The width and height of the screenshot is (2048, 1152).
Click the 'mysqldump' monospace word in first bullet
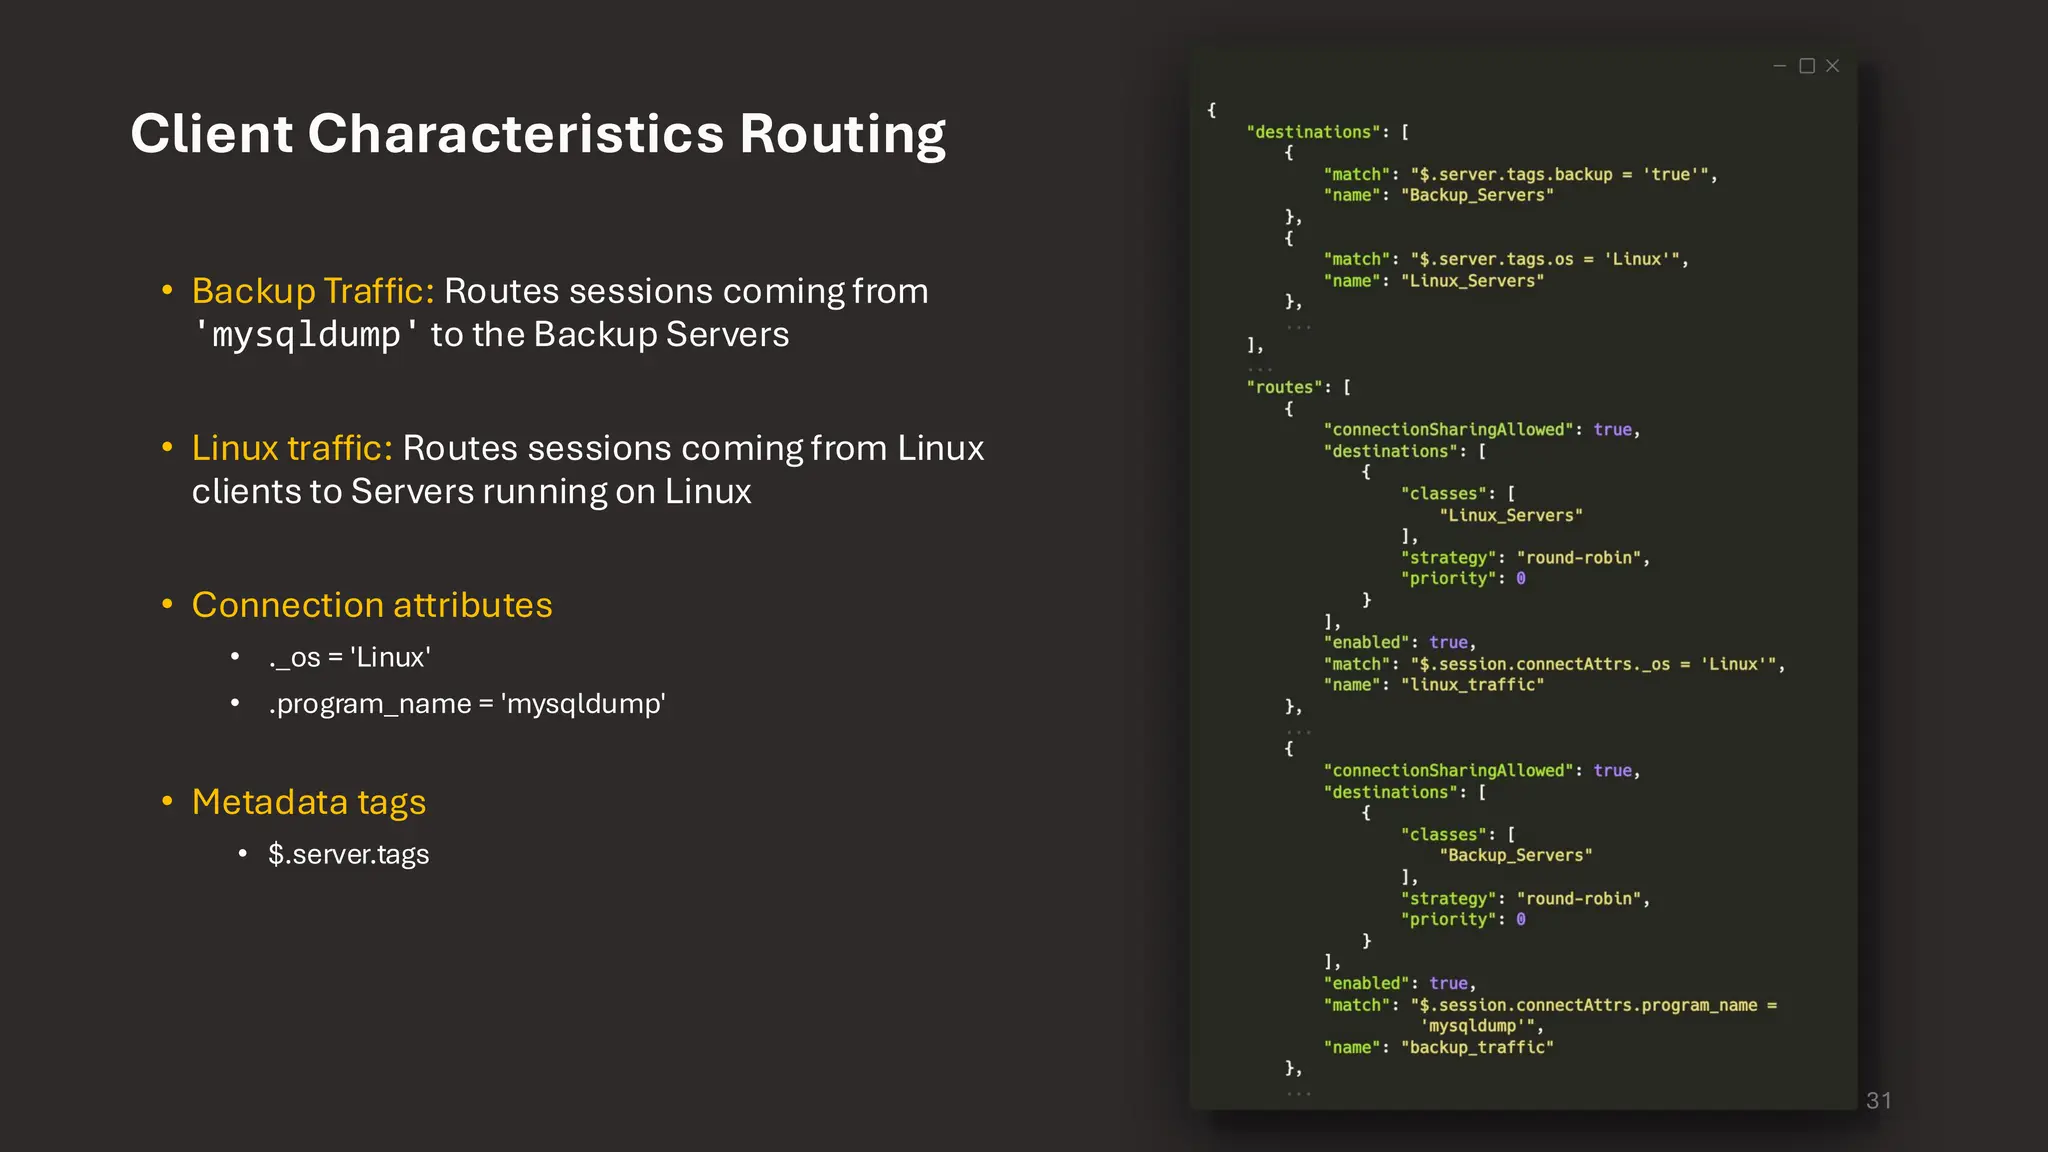305,335
